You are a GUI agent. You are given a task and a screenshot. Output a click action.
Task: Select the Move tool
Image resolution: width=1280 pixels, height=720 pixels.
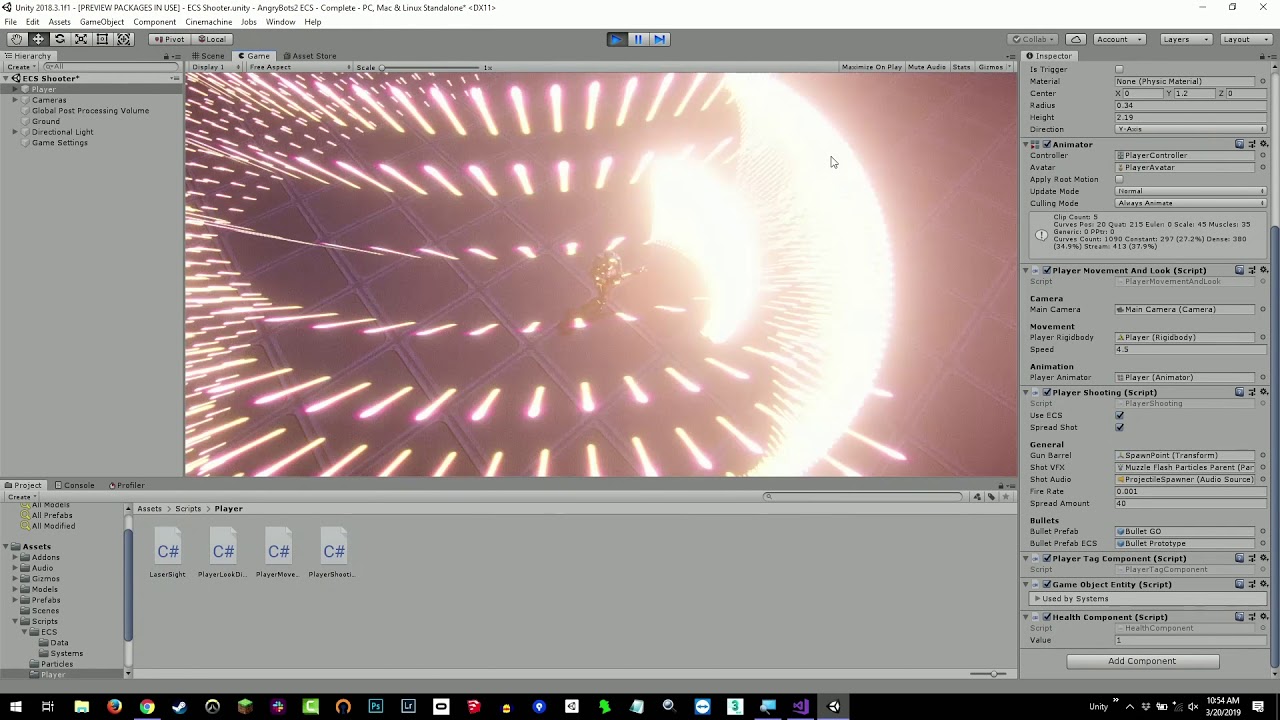[38, 39]
